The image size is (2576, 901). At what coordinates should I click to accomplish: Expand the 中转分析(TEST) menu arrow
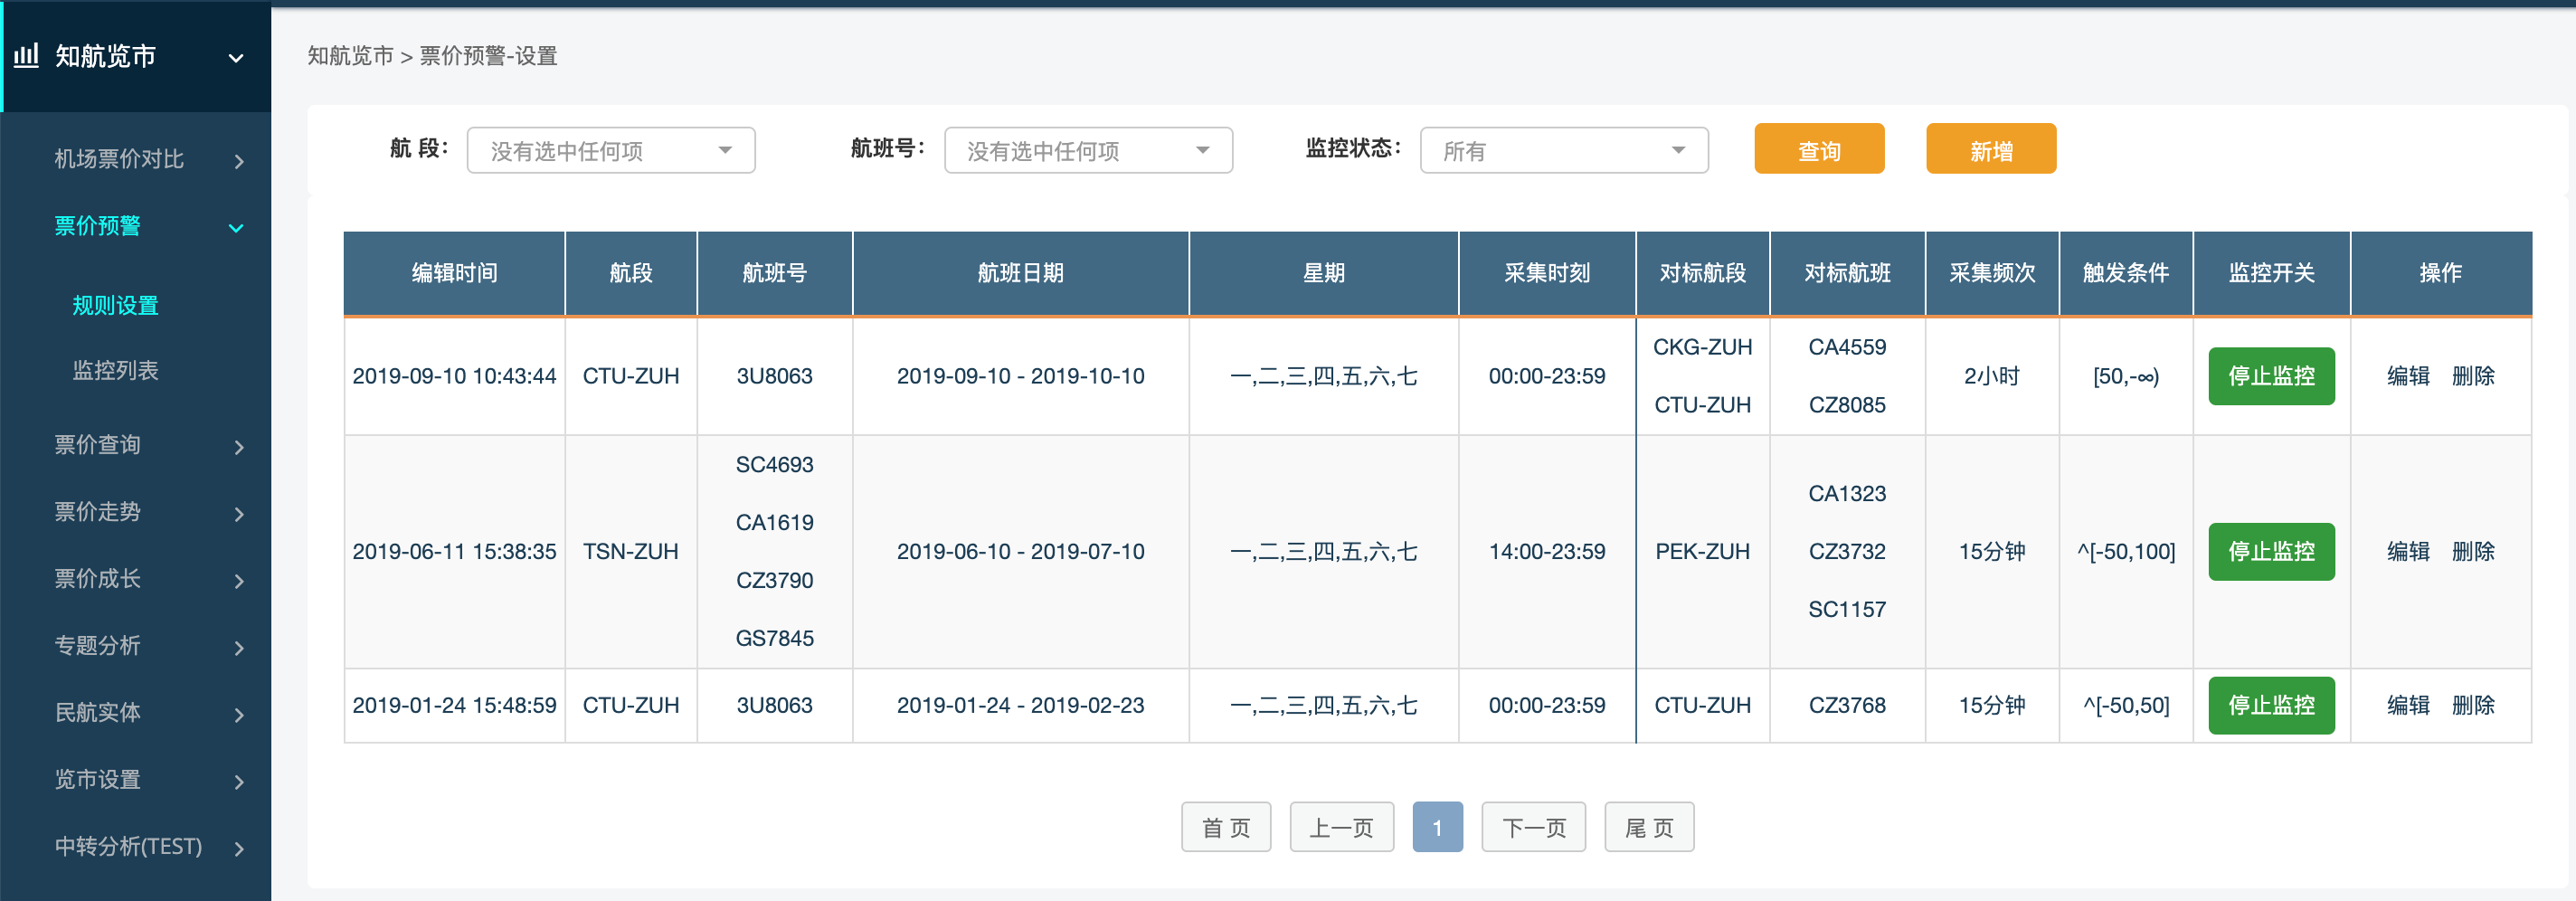tap(238, 849)
